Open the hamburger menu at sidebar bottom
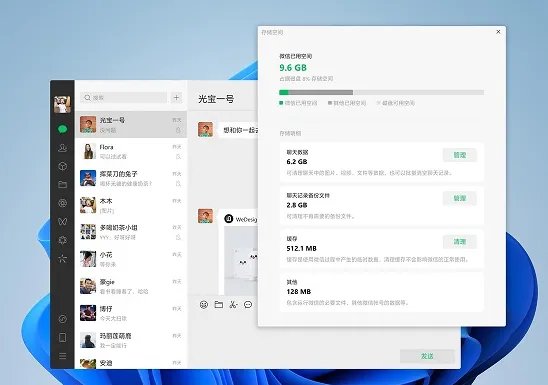The image size is (548, 385). [x=63, y=356]
